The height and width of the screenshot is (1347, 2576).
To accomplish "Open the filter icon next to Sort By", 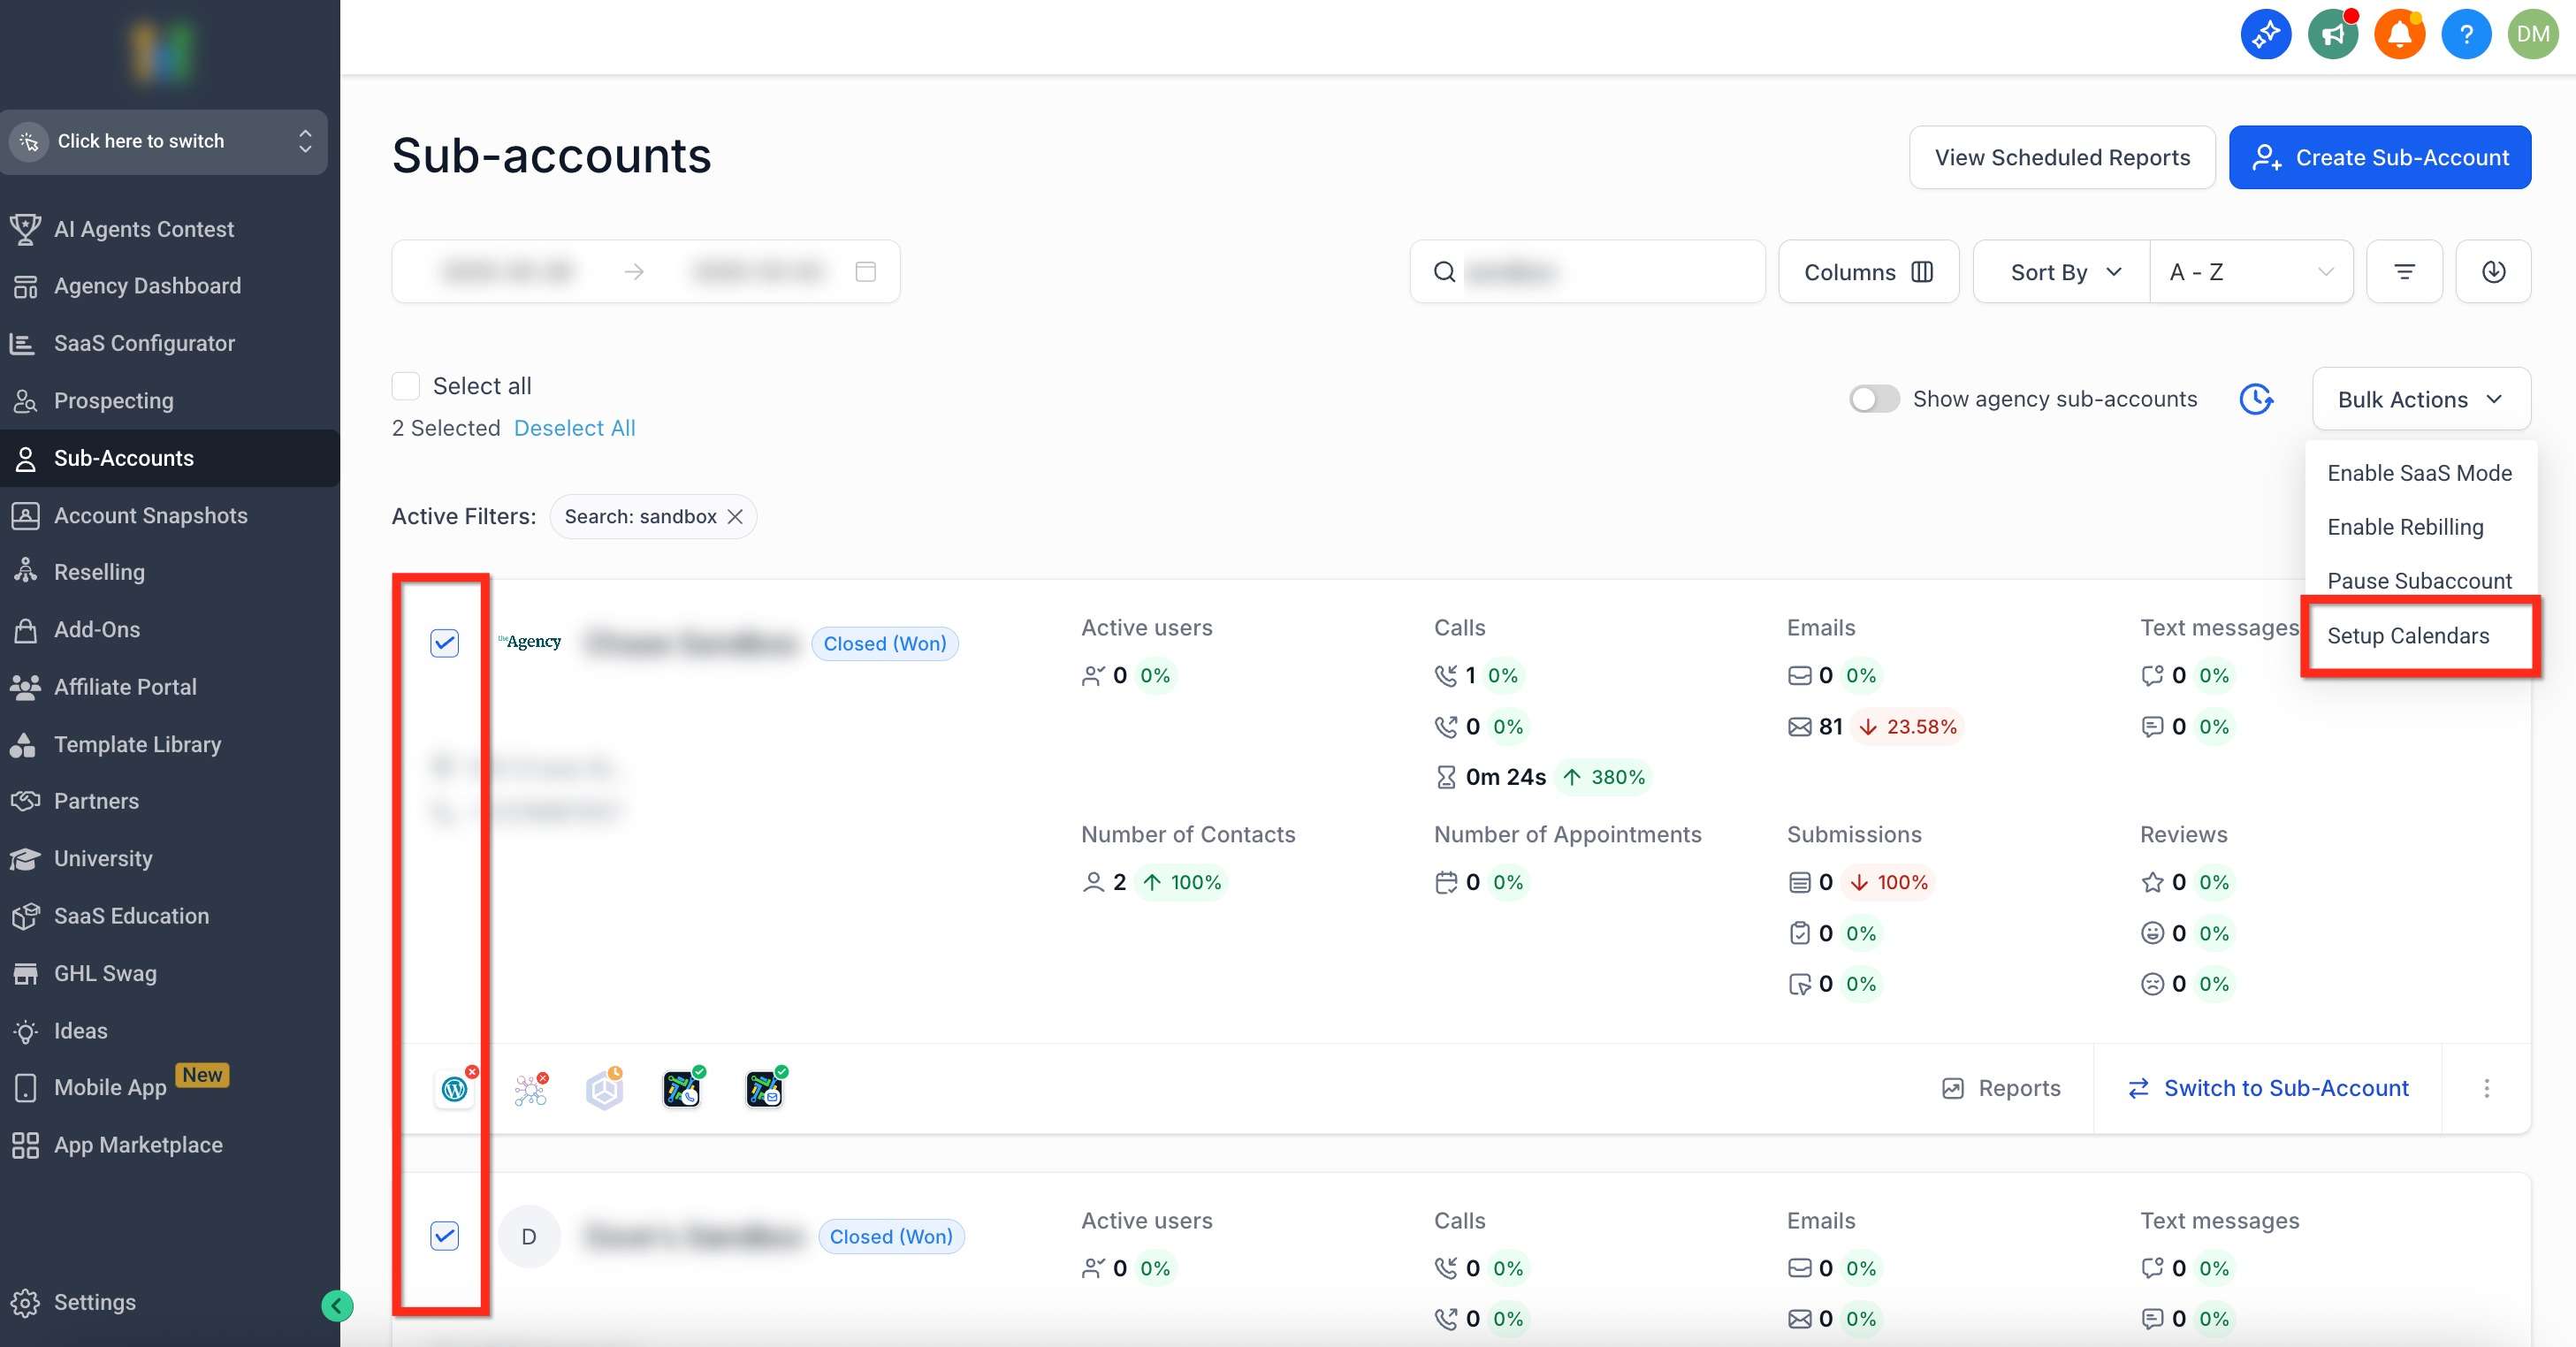I will (2405, 271).
